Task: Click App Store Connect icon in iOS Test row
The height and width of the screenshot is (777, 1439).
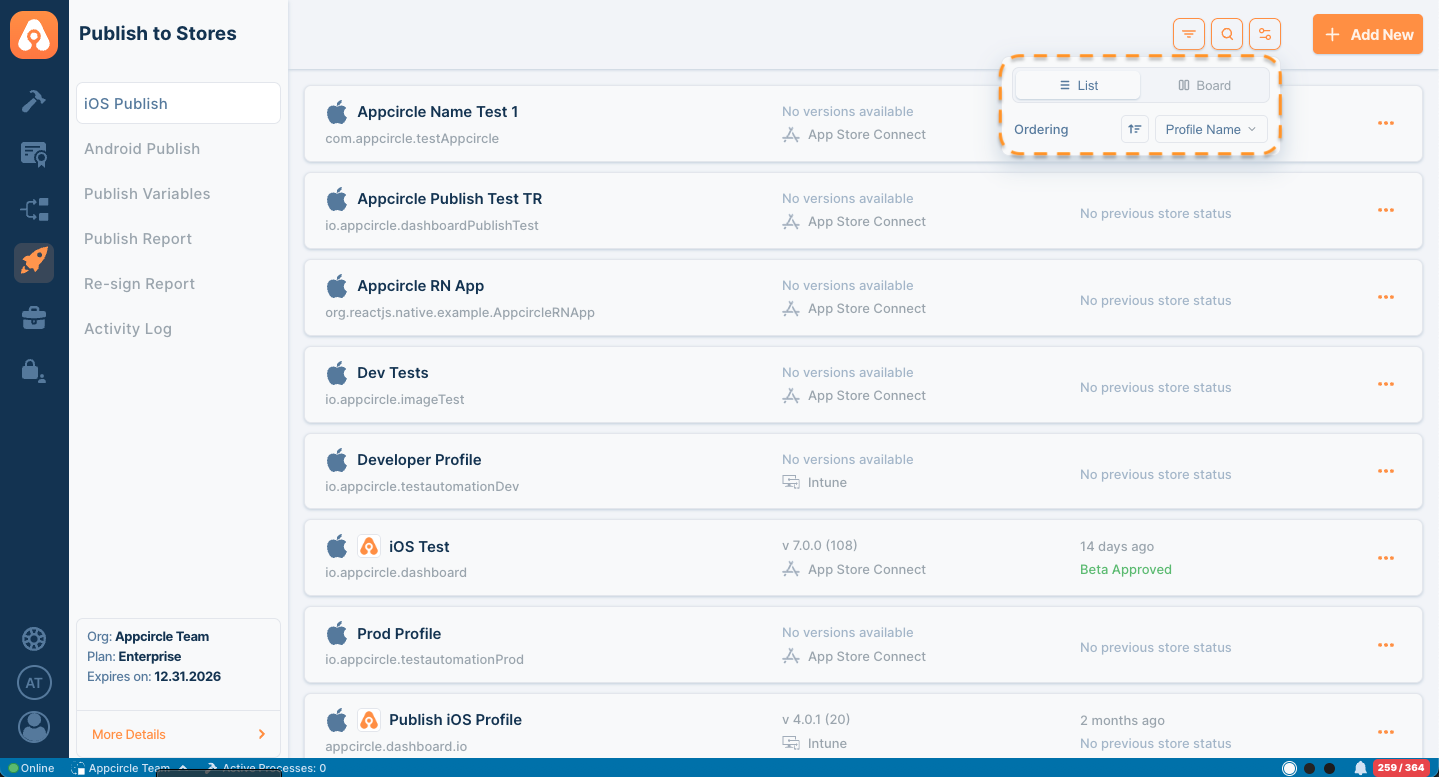Action: click(790, 569)
